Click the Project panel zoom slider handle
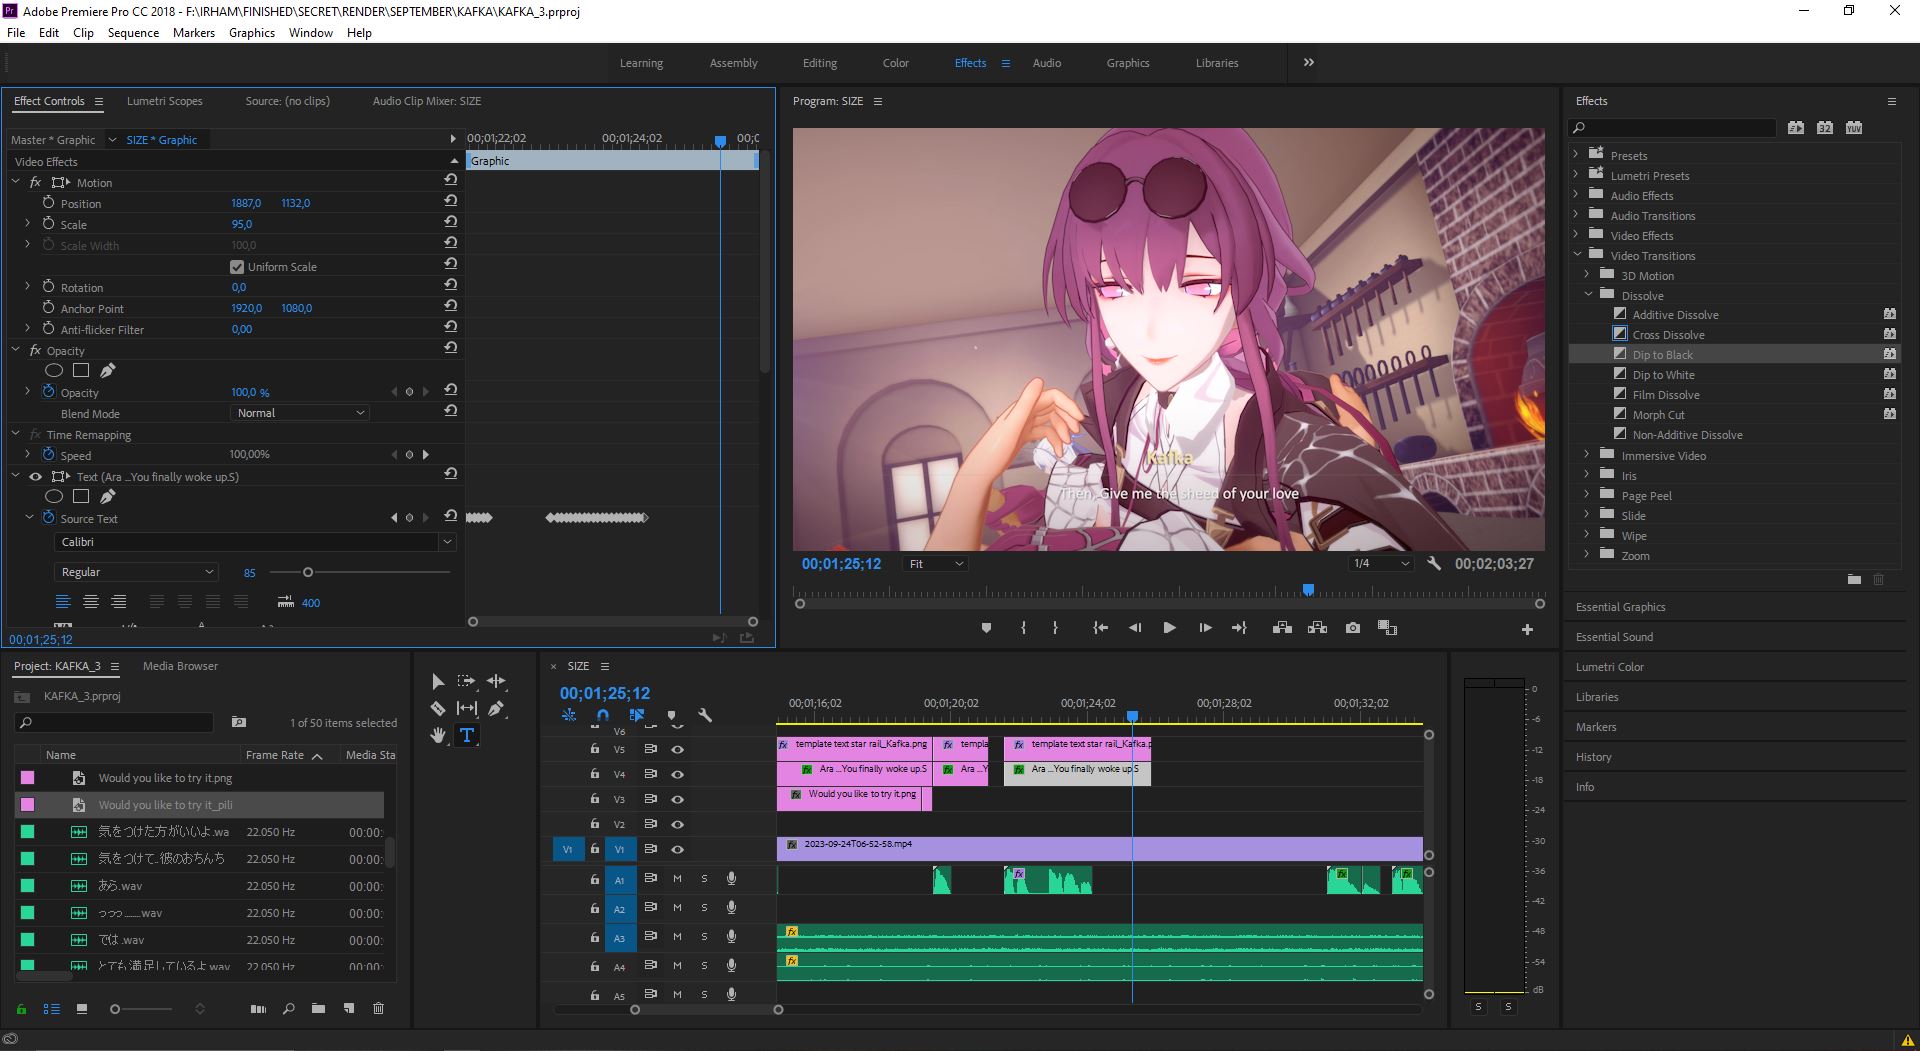The height and width of the screenshot is (1051, 1920). 115,1009
